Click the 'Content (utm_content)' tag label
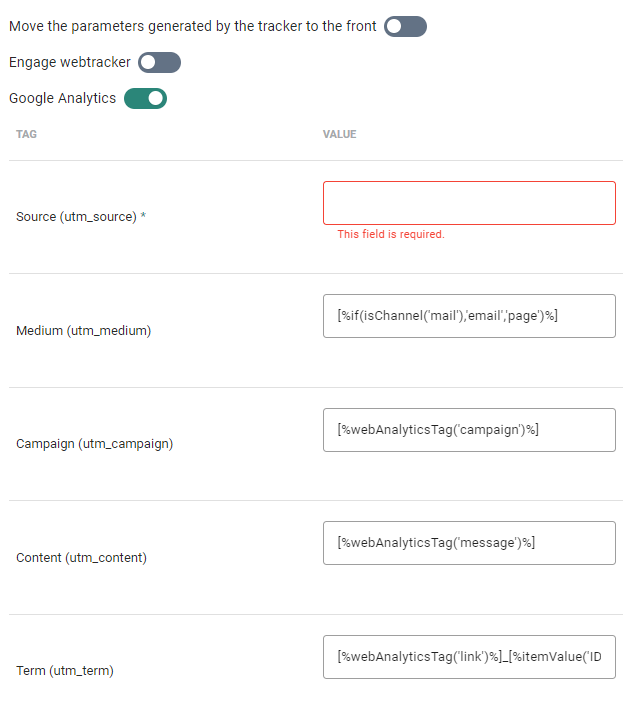Viewport: 629px width, 709px height. [x=82, y=557]
